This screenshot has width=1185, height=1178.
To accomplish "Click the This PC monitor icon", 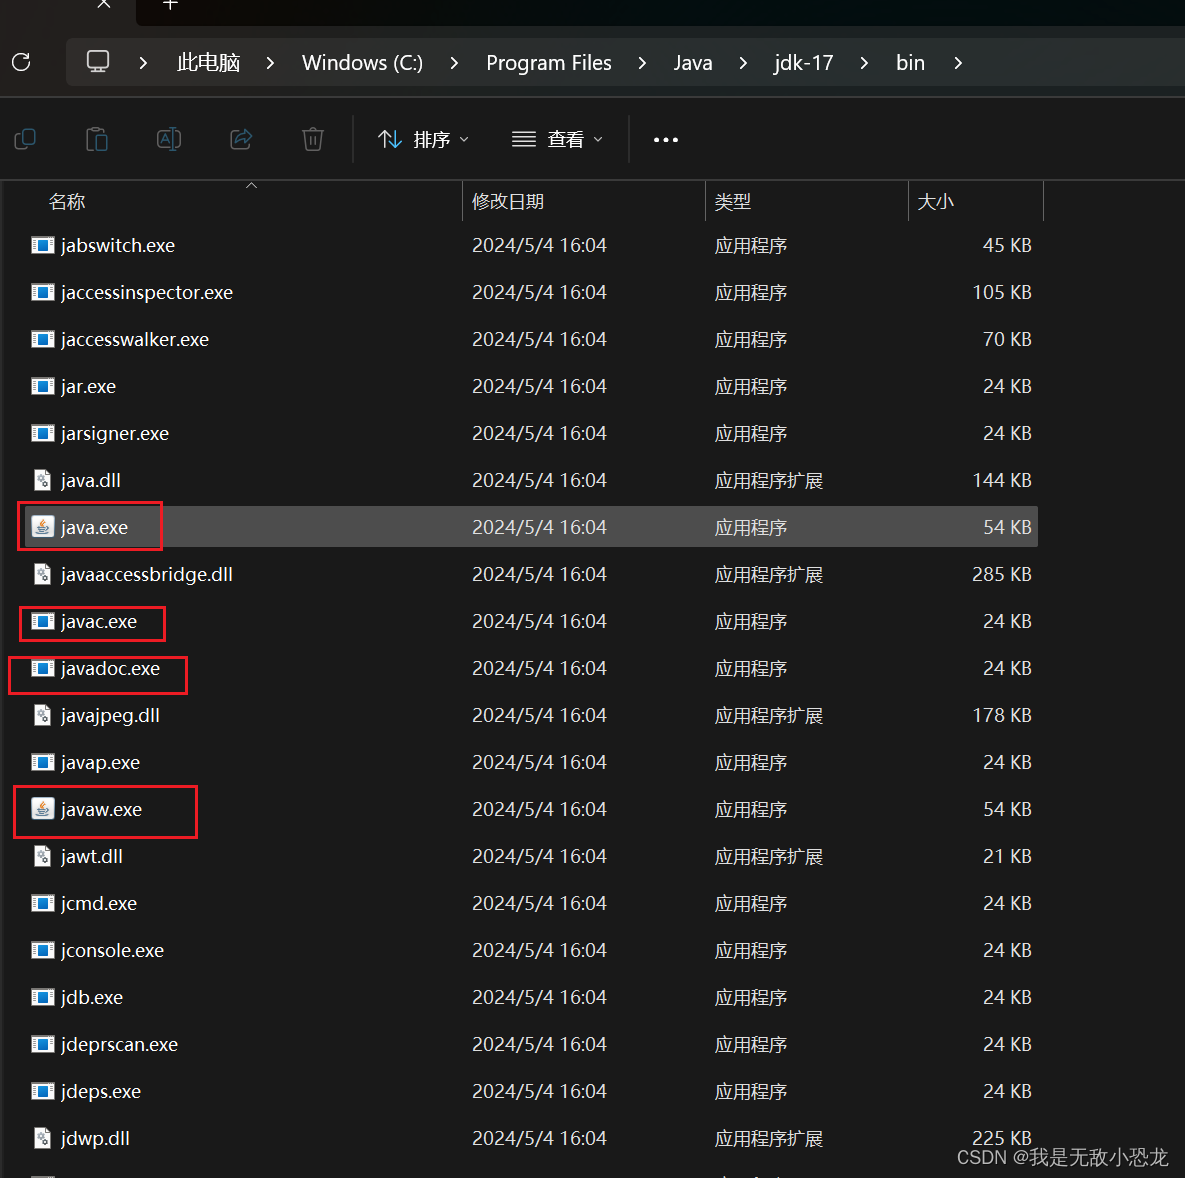I will click(97, 61).
